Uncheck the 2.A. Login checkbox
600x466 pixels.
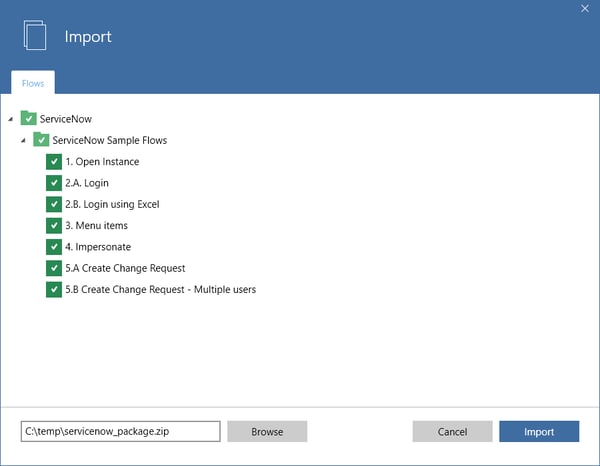(53, 183)
